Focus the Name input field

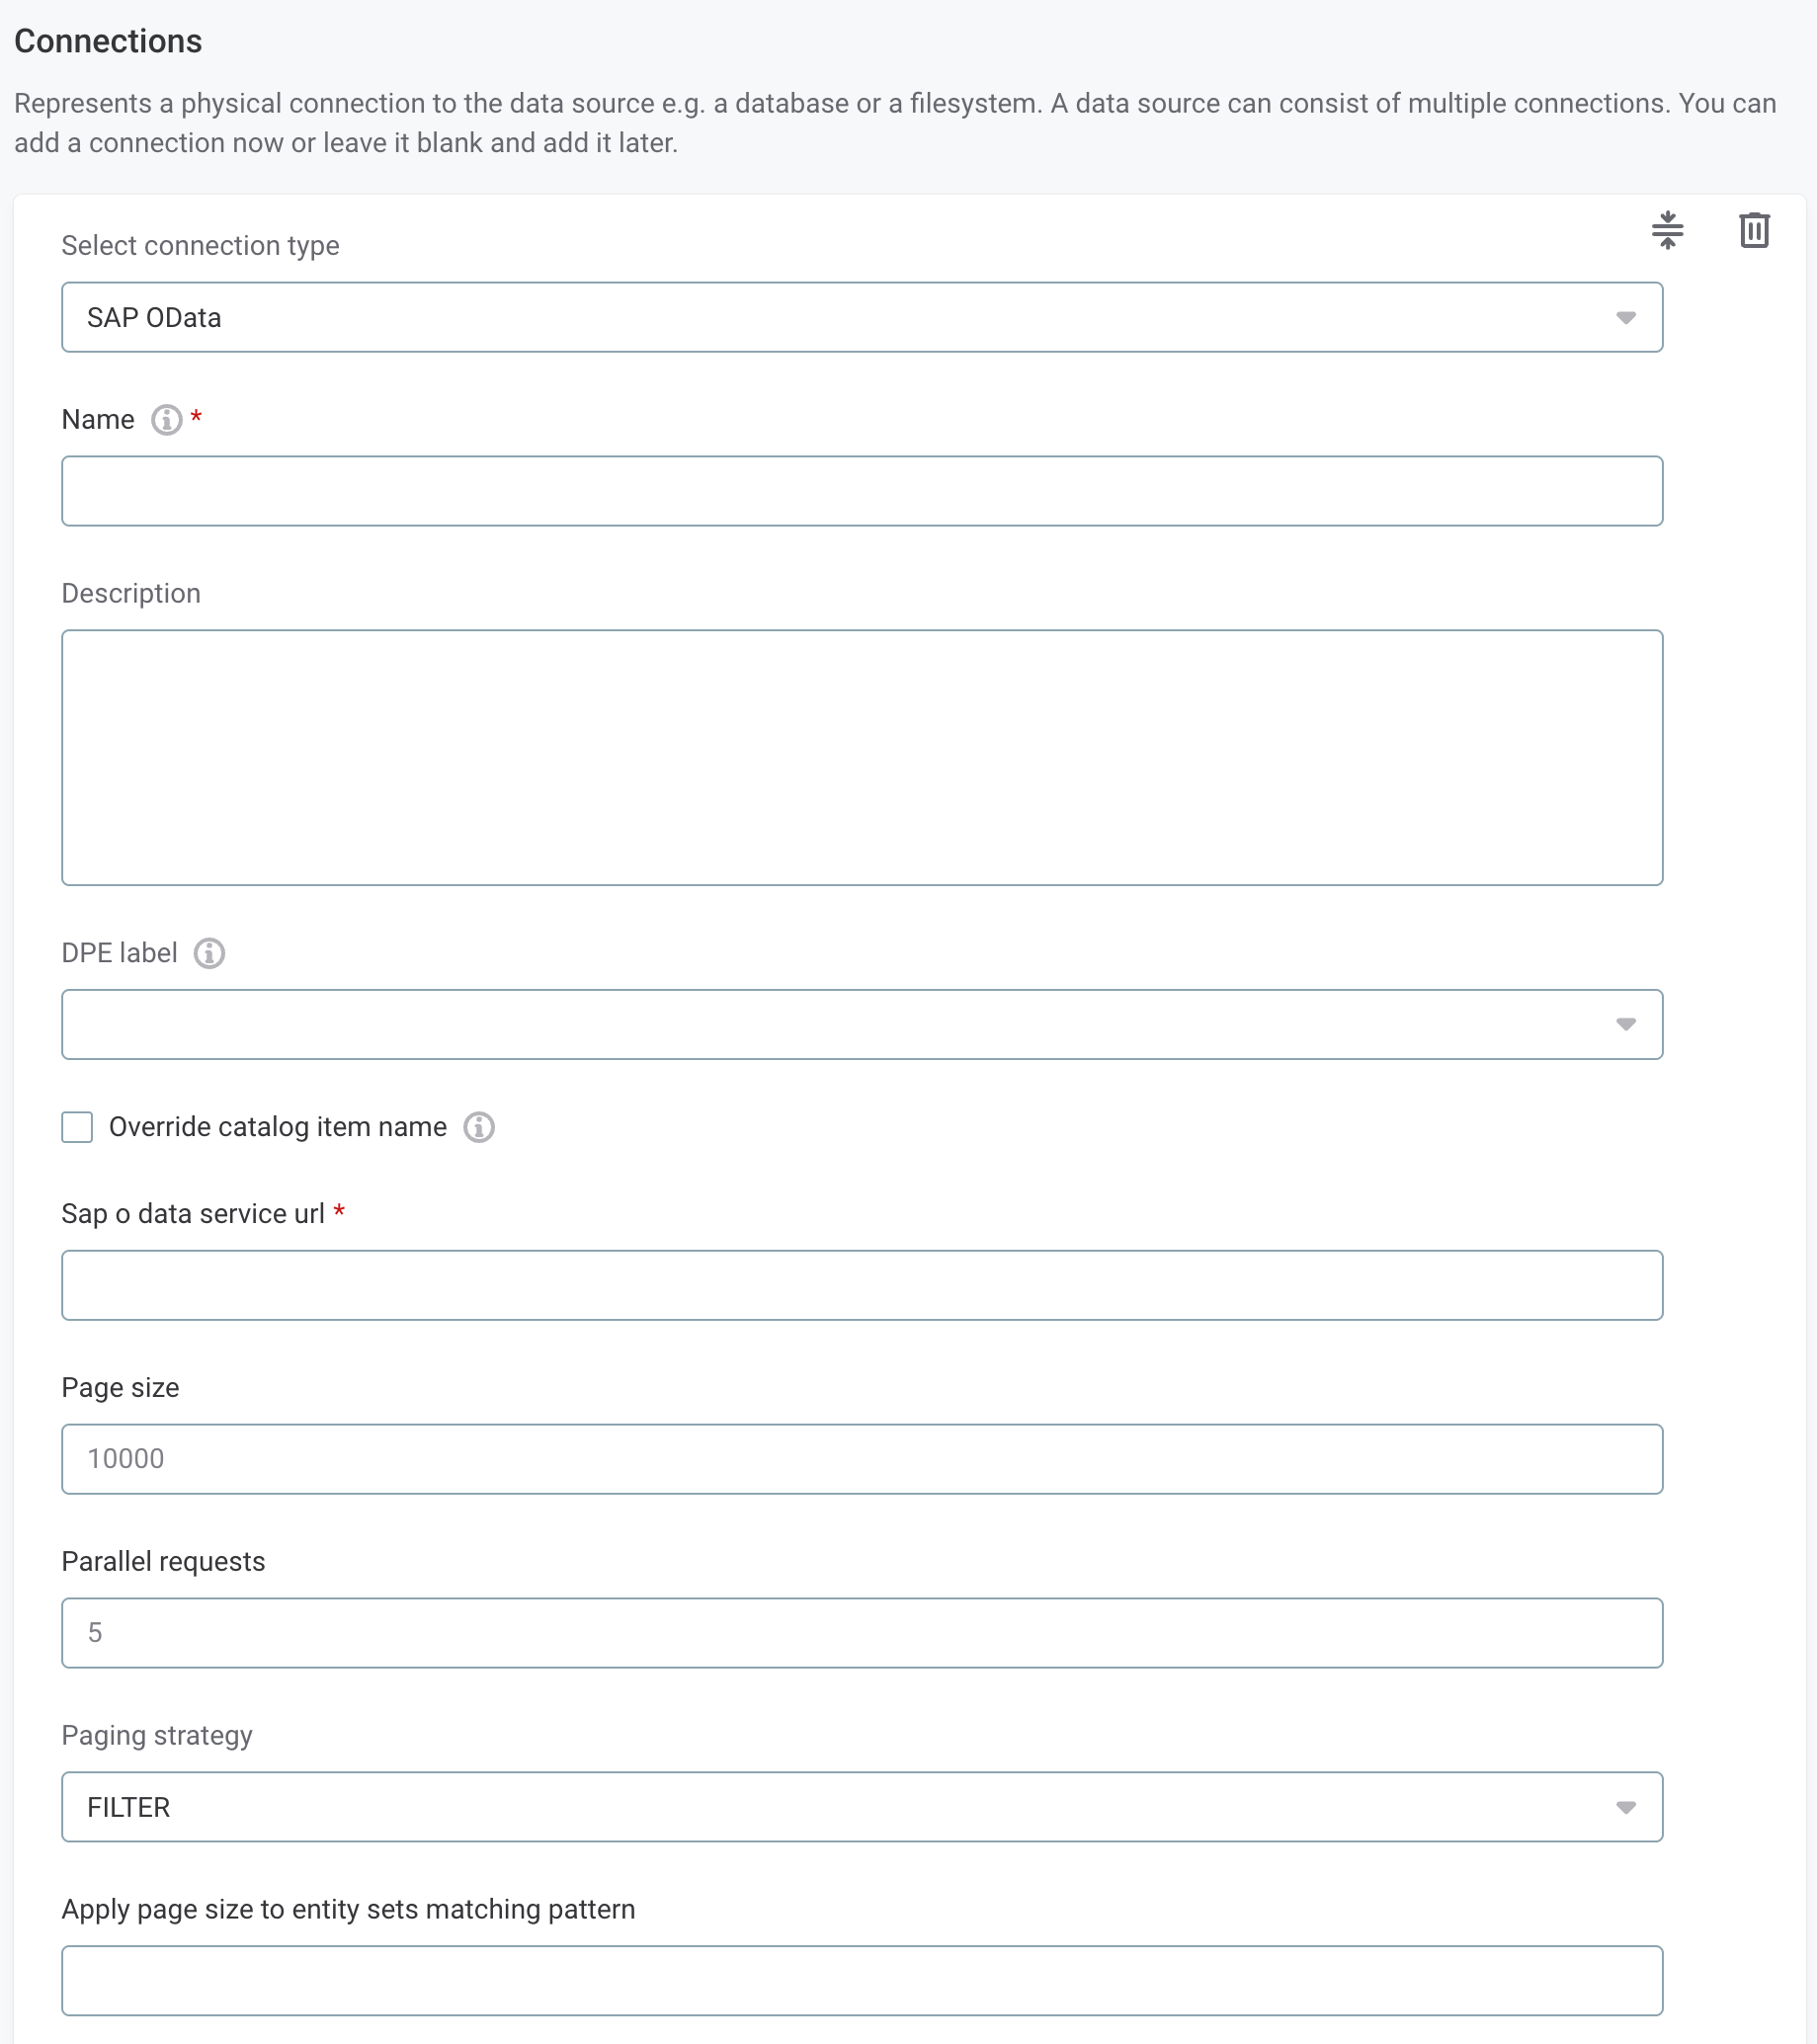click(862, 491)
